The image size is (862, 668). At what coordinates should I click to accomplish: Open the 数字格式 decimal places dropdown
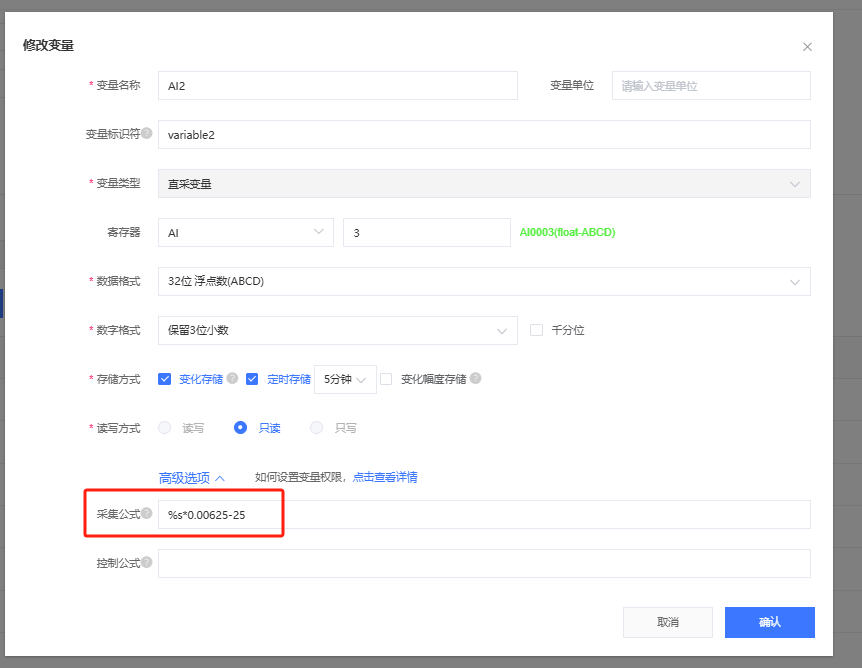[338, 330]
